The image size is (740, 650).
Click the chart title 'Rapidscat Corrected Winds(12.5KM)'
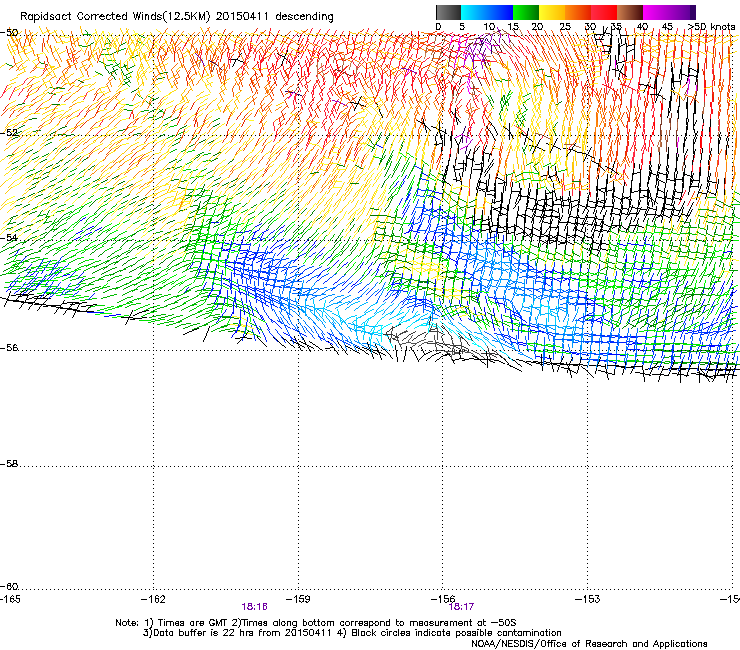coord(115,17)
